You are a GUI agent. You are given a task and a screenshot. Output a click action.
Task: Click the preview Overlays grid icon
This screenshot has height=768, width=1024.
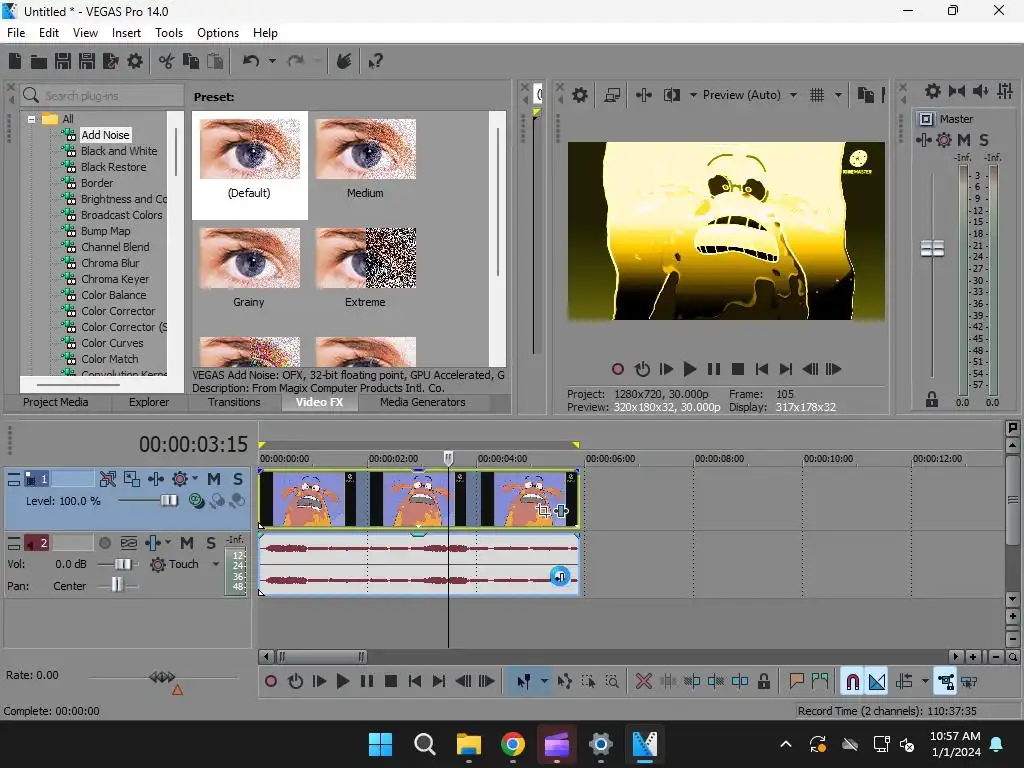[x=817, y=95]
